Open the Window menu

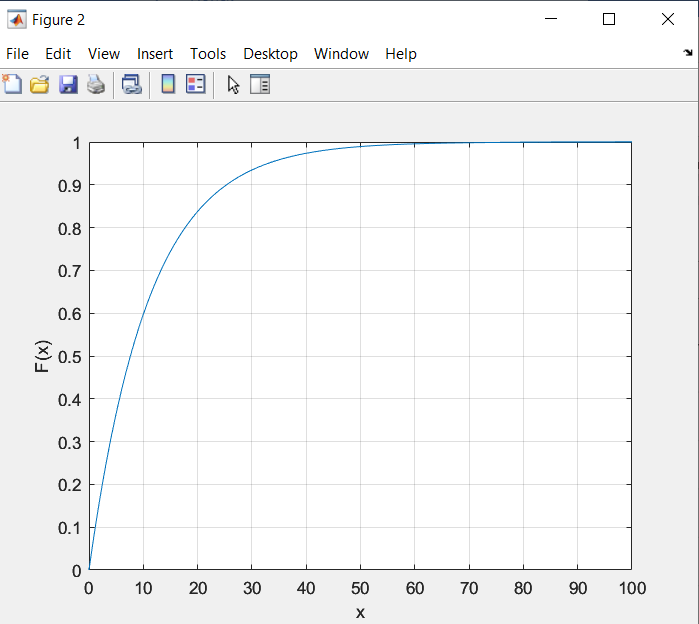click(341, 54)
